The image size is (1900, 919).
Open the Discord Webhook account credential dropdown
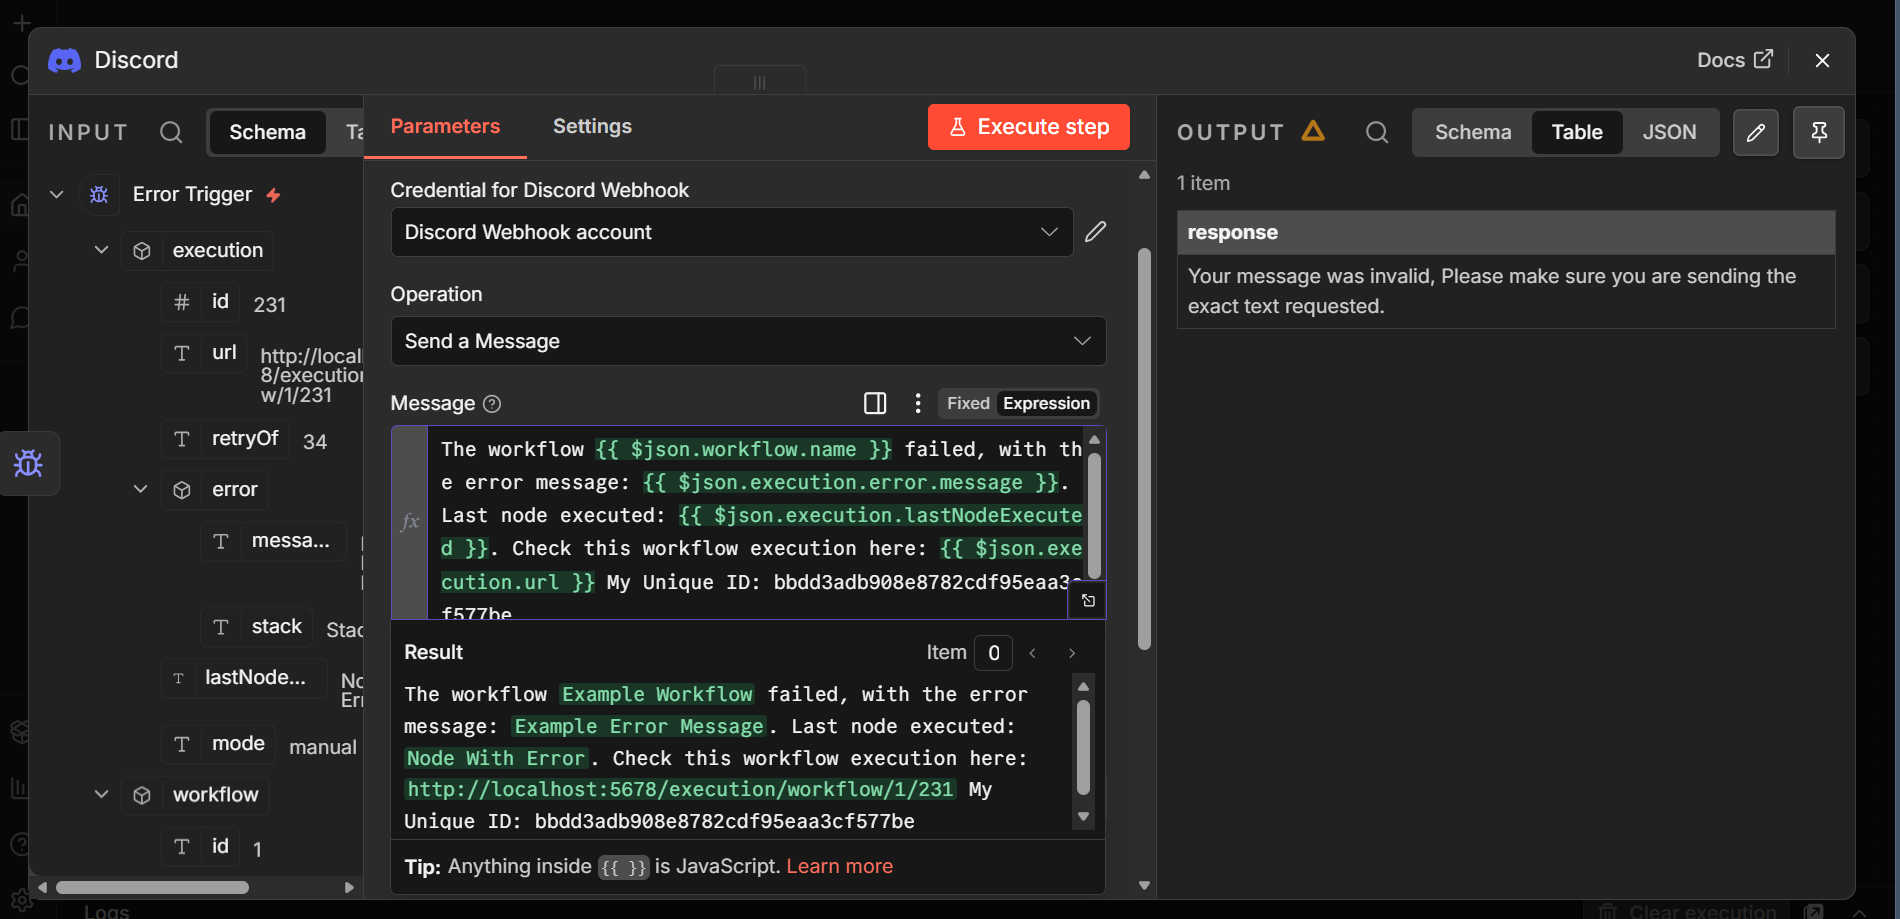731,232
